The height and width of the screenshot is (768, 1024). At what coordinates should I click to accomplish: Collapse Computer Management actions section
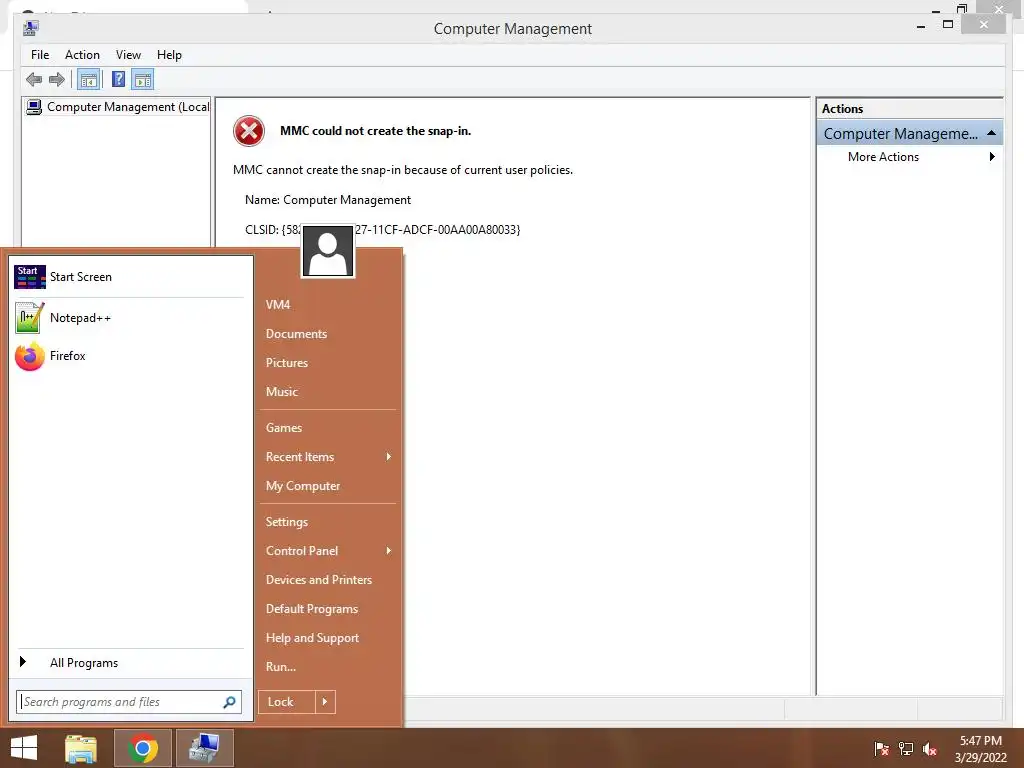coord(991,133)
